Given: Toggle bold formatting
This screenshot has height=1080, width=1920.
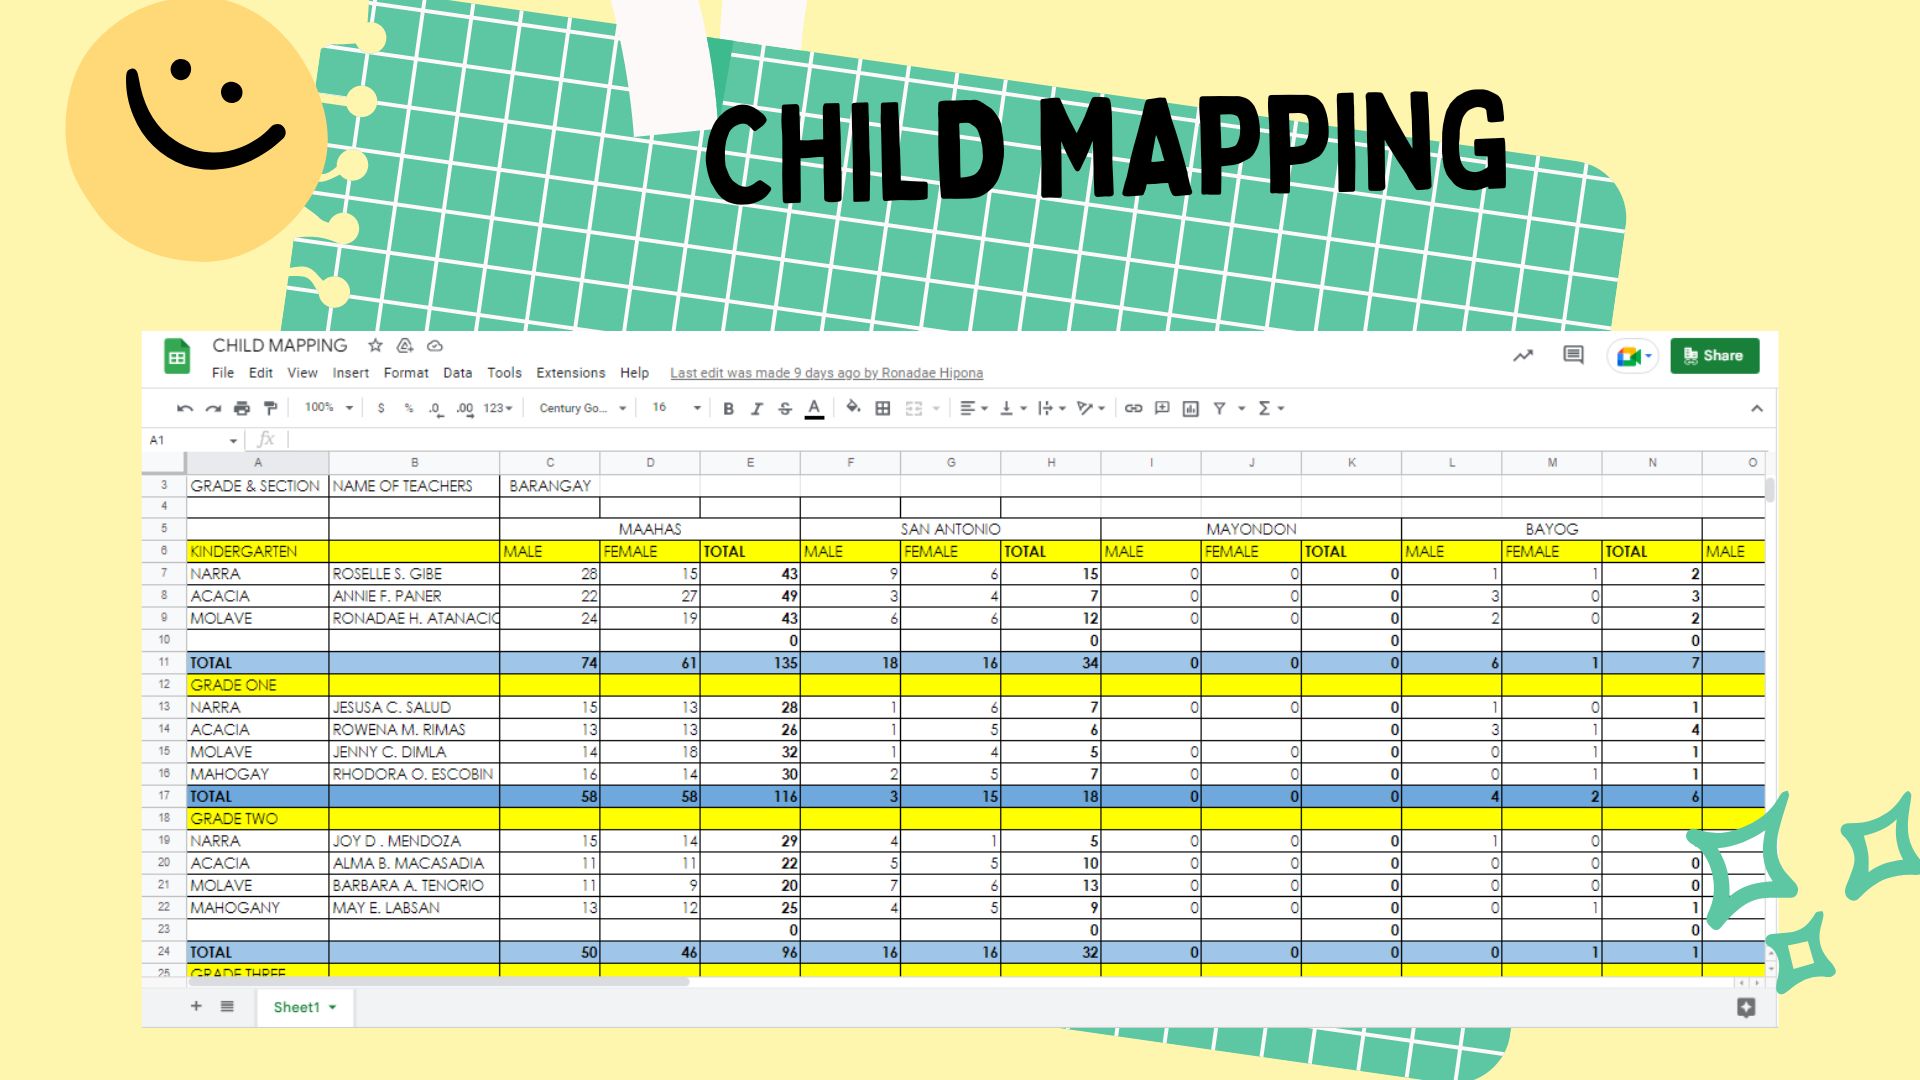Looking at the screenshot, I should [728, 408].
